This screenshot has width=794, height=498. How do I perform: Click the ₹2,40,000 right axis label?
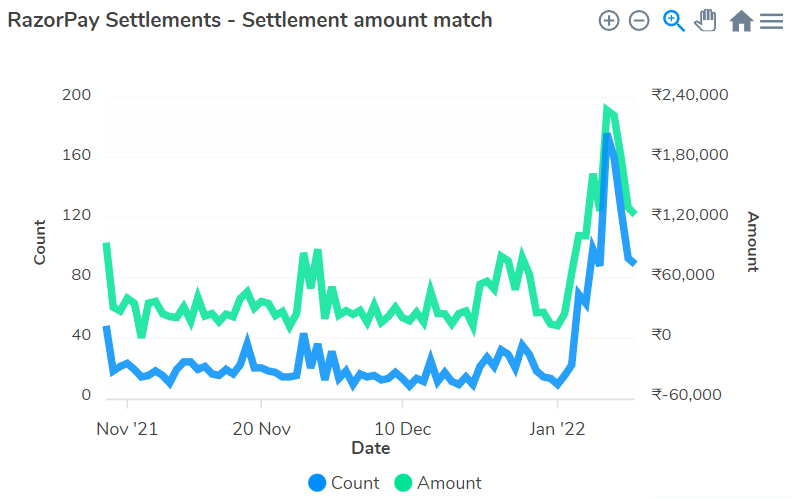point(689,95)
